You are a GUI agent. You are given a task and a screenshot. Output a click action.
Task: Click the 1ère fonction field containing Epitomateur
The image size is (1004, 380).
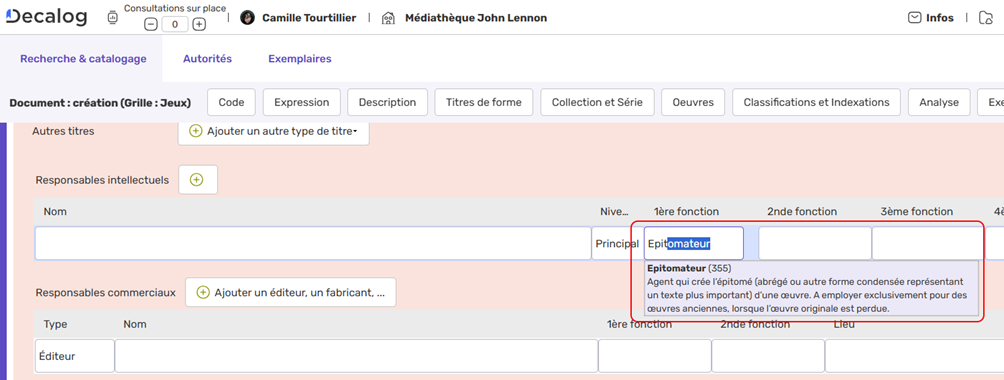[x=693, y=244]
